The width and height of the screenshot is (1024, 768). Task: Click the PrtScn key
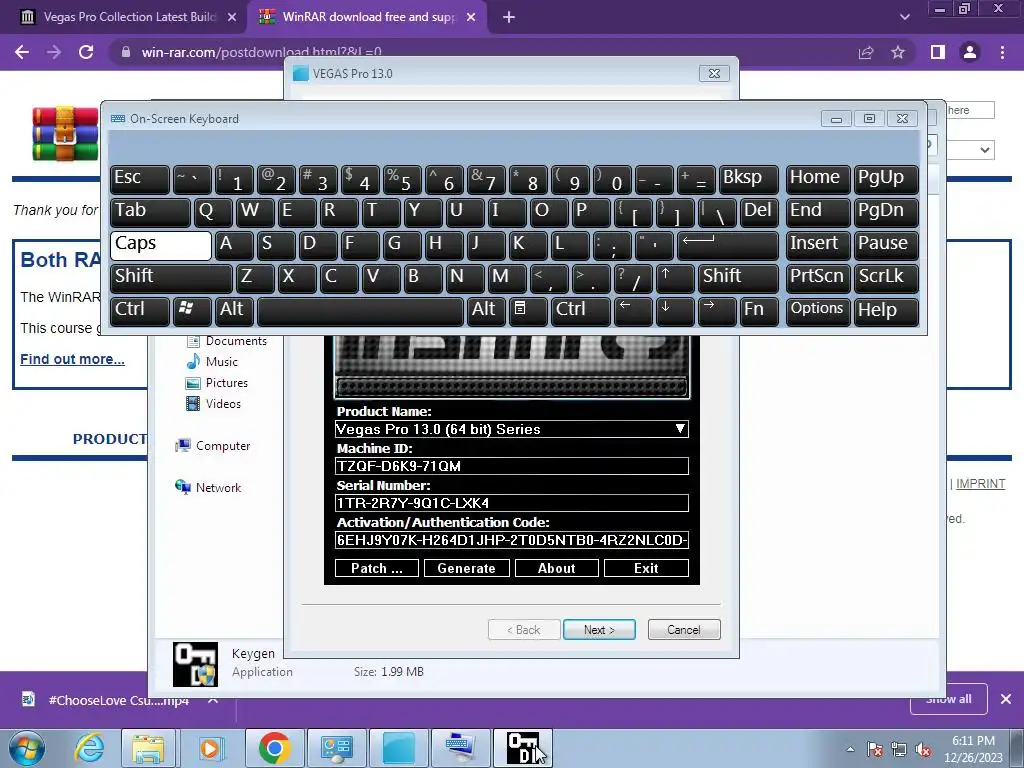tap(818, 278)
